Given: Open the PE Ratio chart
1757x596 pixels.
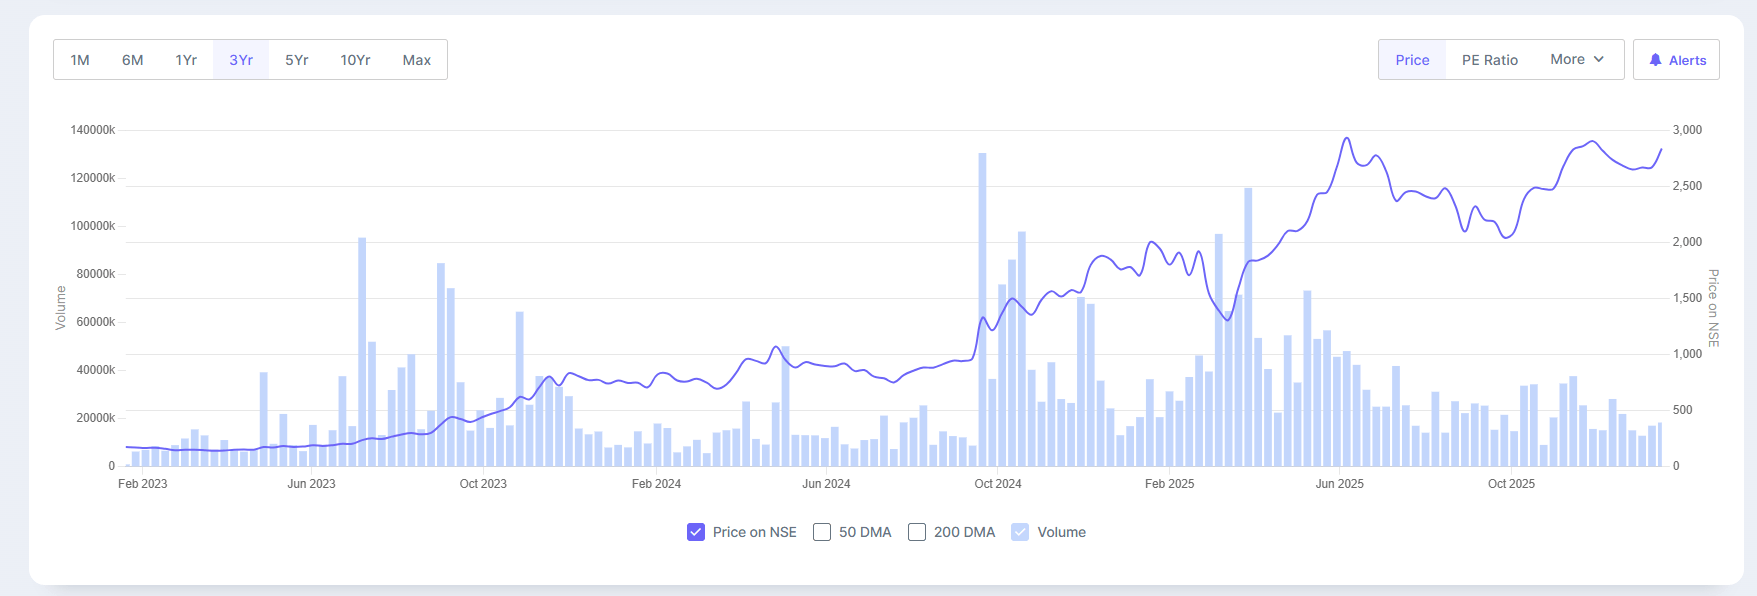Looking at the screenshot, I should (x=1490, y=60).
